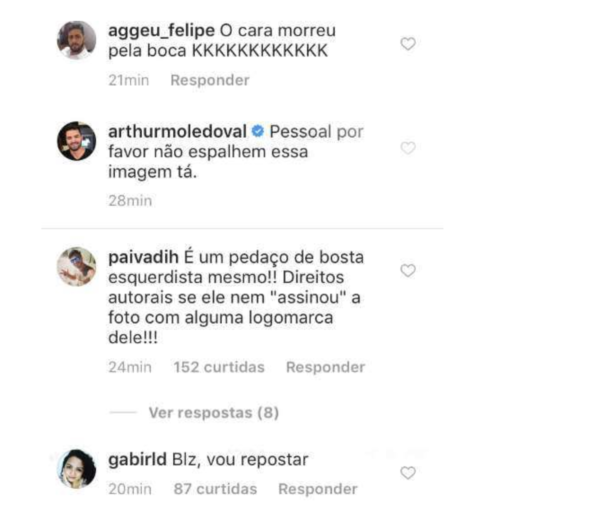
Task: Open arthurmoledoval's profile avatar
Action: tap(77, 141)
